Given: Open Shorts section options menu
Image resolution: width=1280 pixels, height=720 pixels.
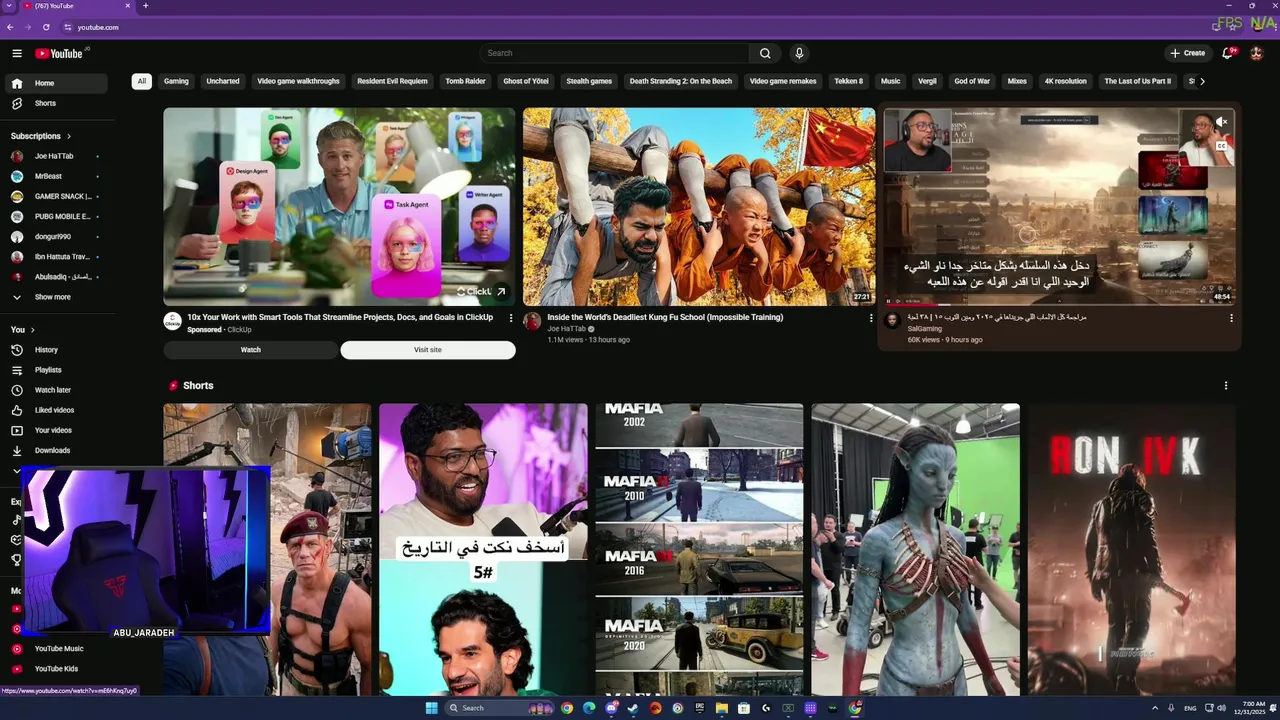Looking at the screenshot, I should click(1226, 385).
